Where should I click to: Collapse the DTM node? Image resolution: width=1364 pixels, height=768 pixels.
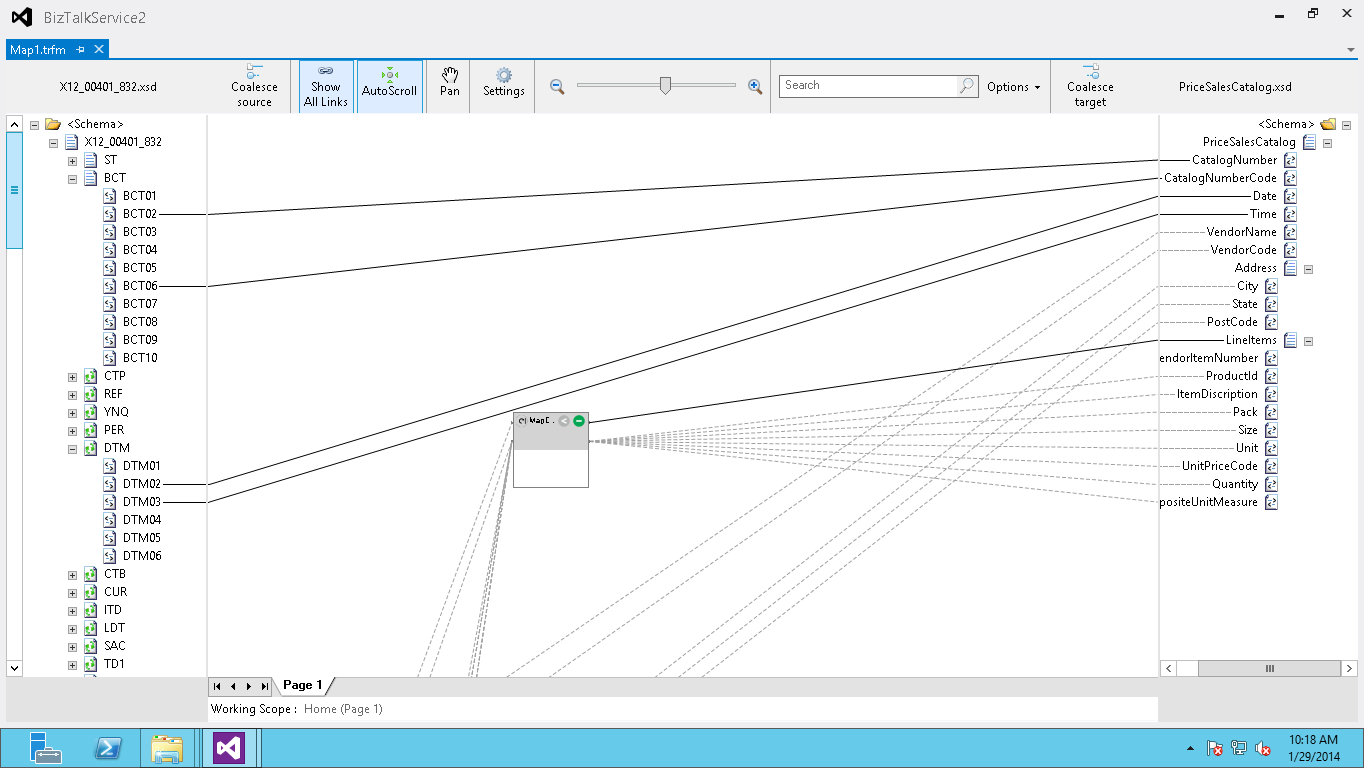[72, 448]
